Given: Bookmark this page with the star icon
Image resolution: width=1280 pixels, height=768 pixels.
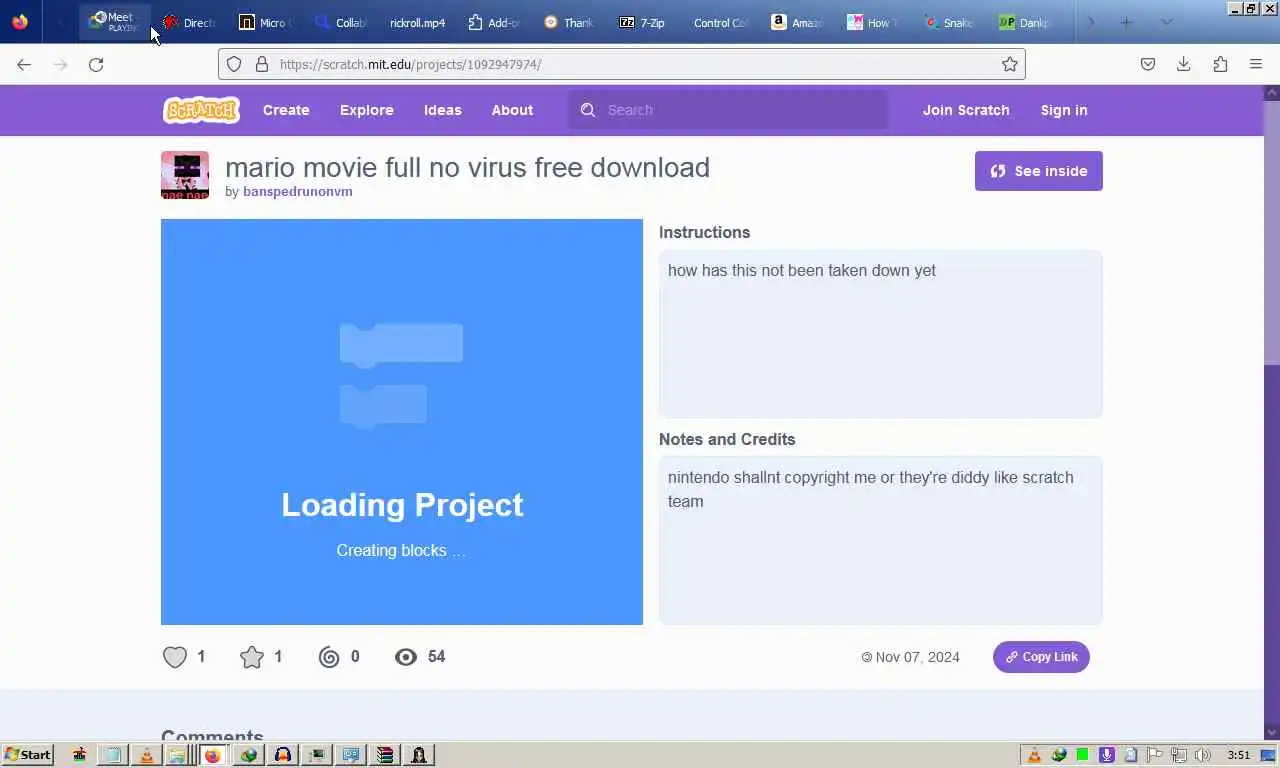Looking at the screenshot, I should point(1010,64).
